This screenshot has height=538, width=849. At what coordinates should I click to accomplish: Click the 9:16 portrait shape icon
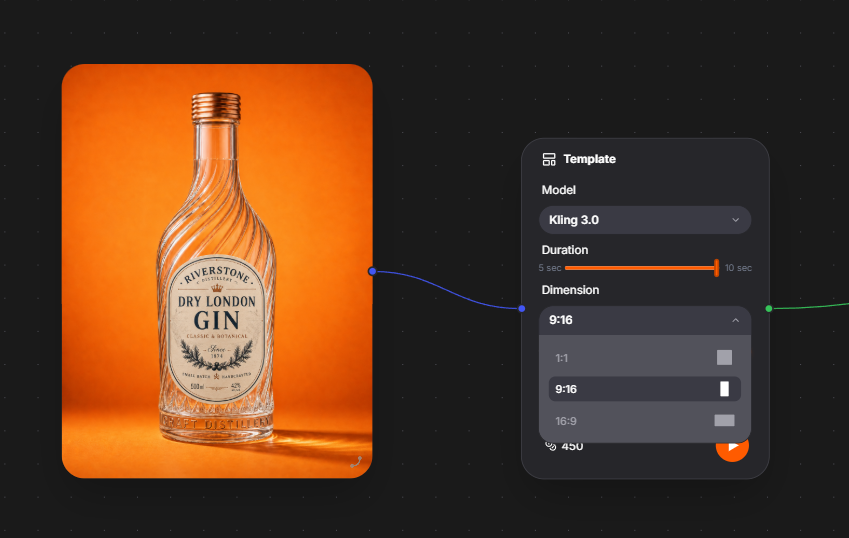point(724,389)
